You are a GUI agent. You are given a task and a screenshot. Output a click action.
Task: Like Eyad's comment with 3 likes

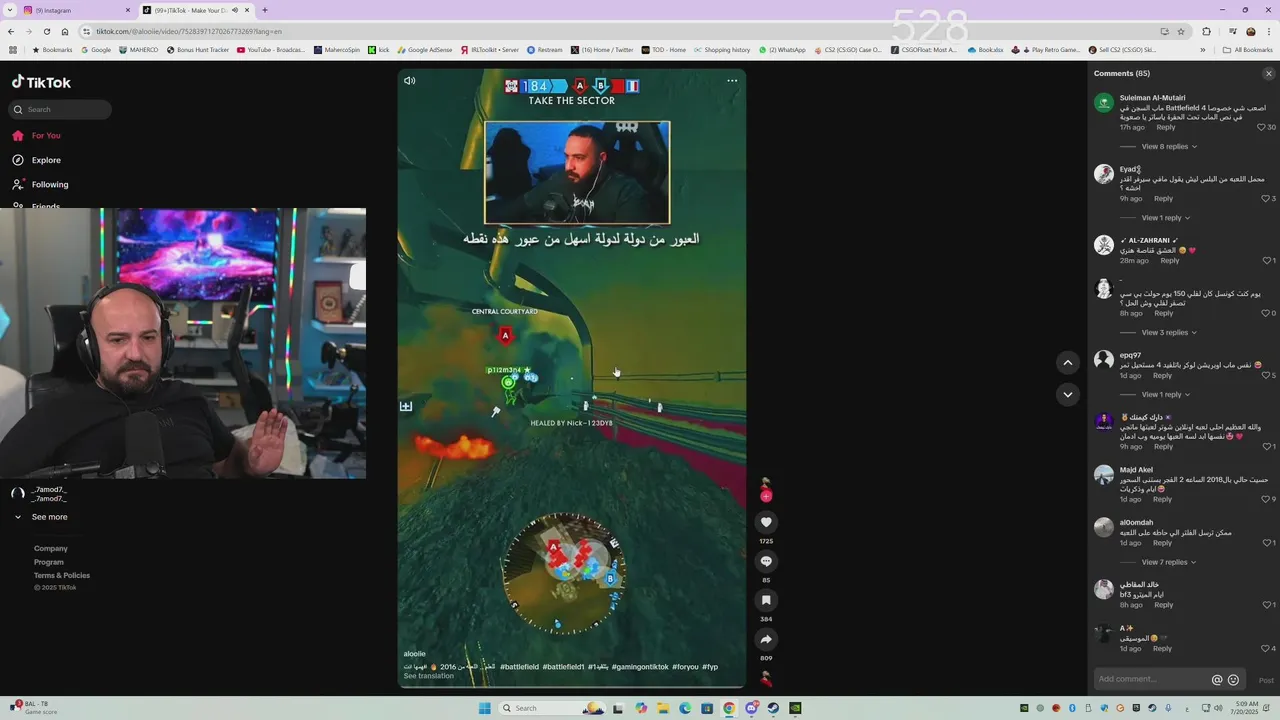point(1264,198)
